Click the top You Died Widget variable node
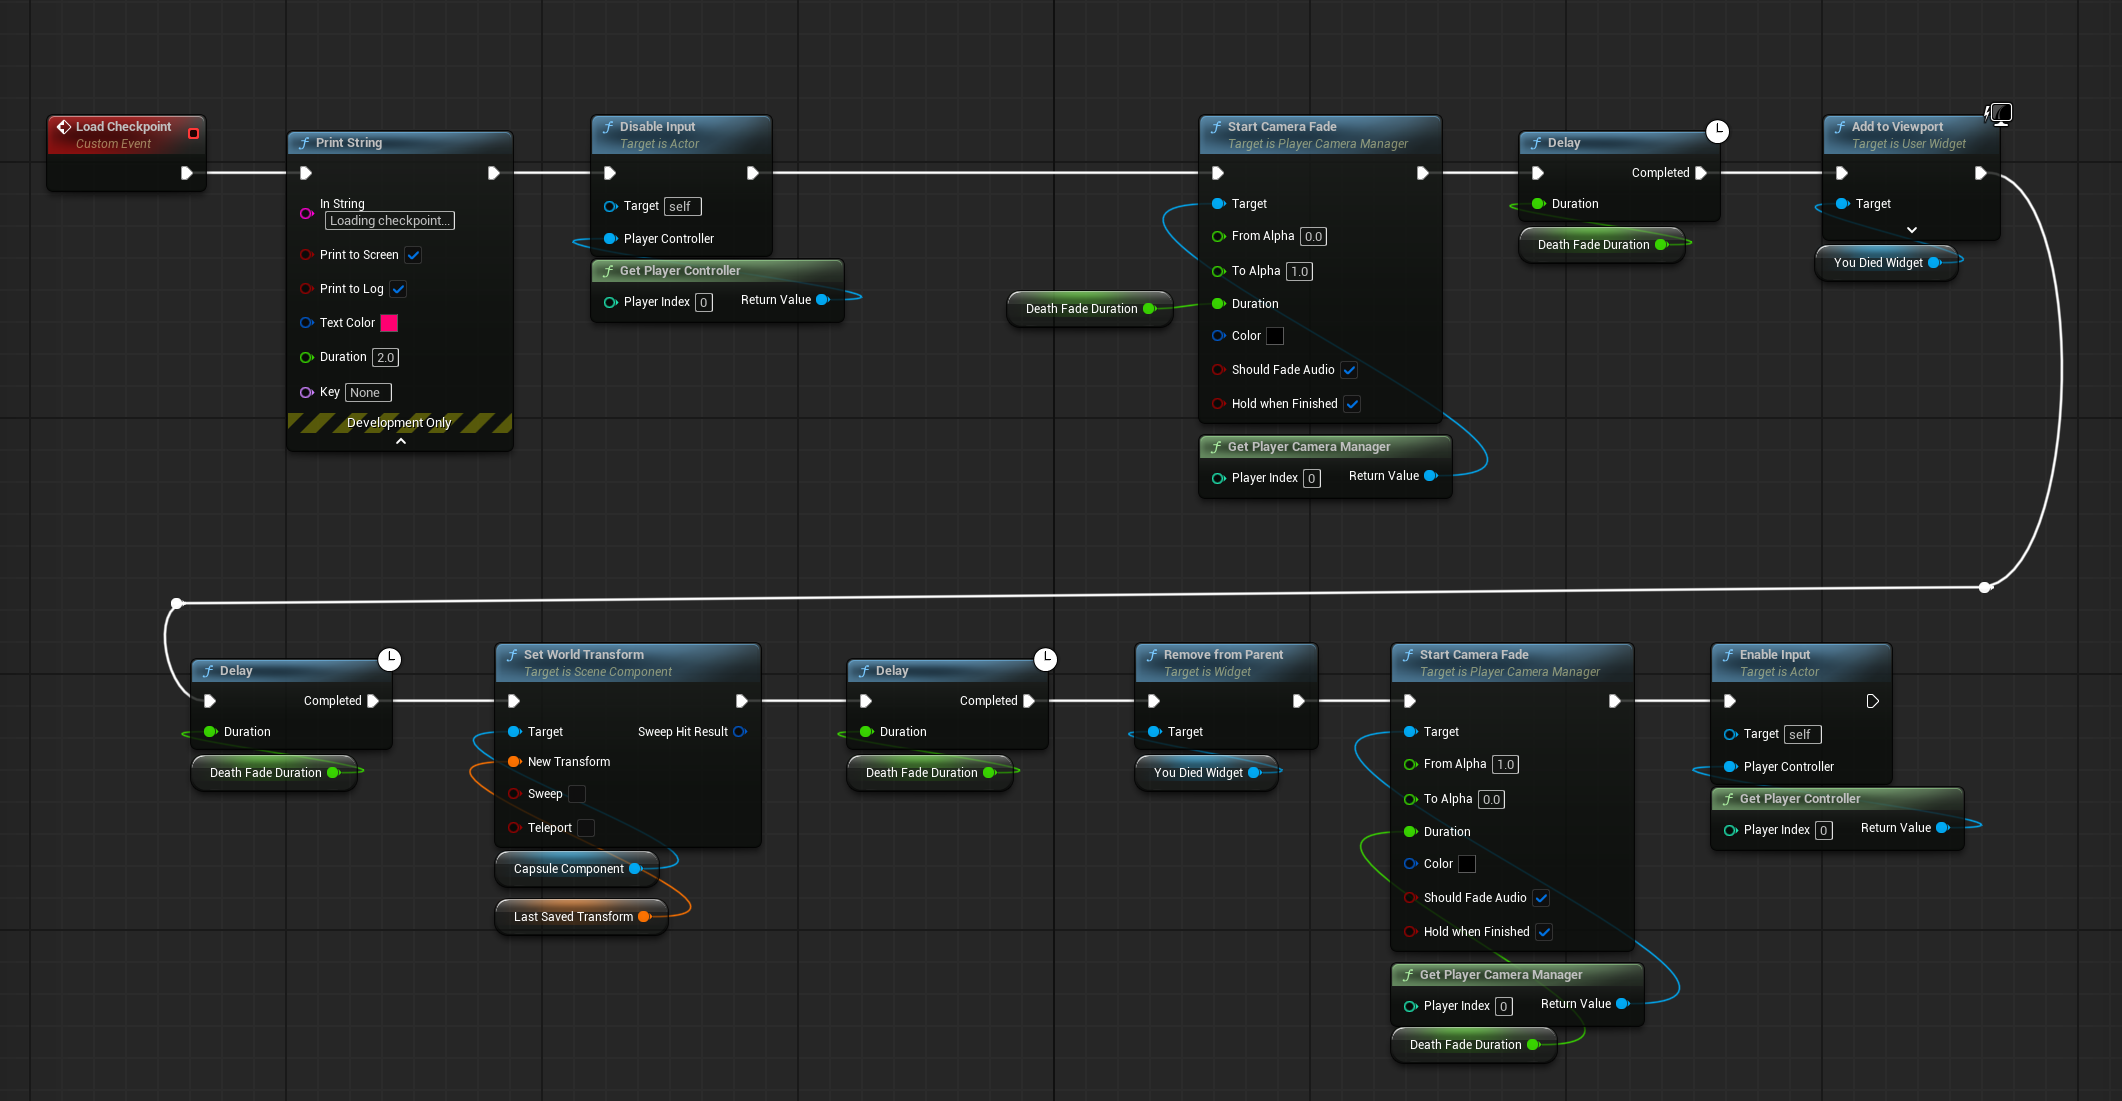2122x1101 pixels. [1877, 263]
